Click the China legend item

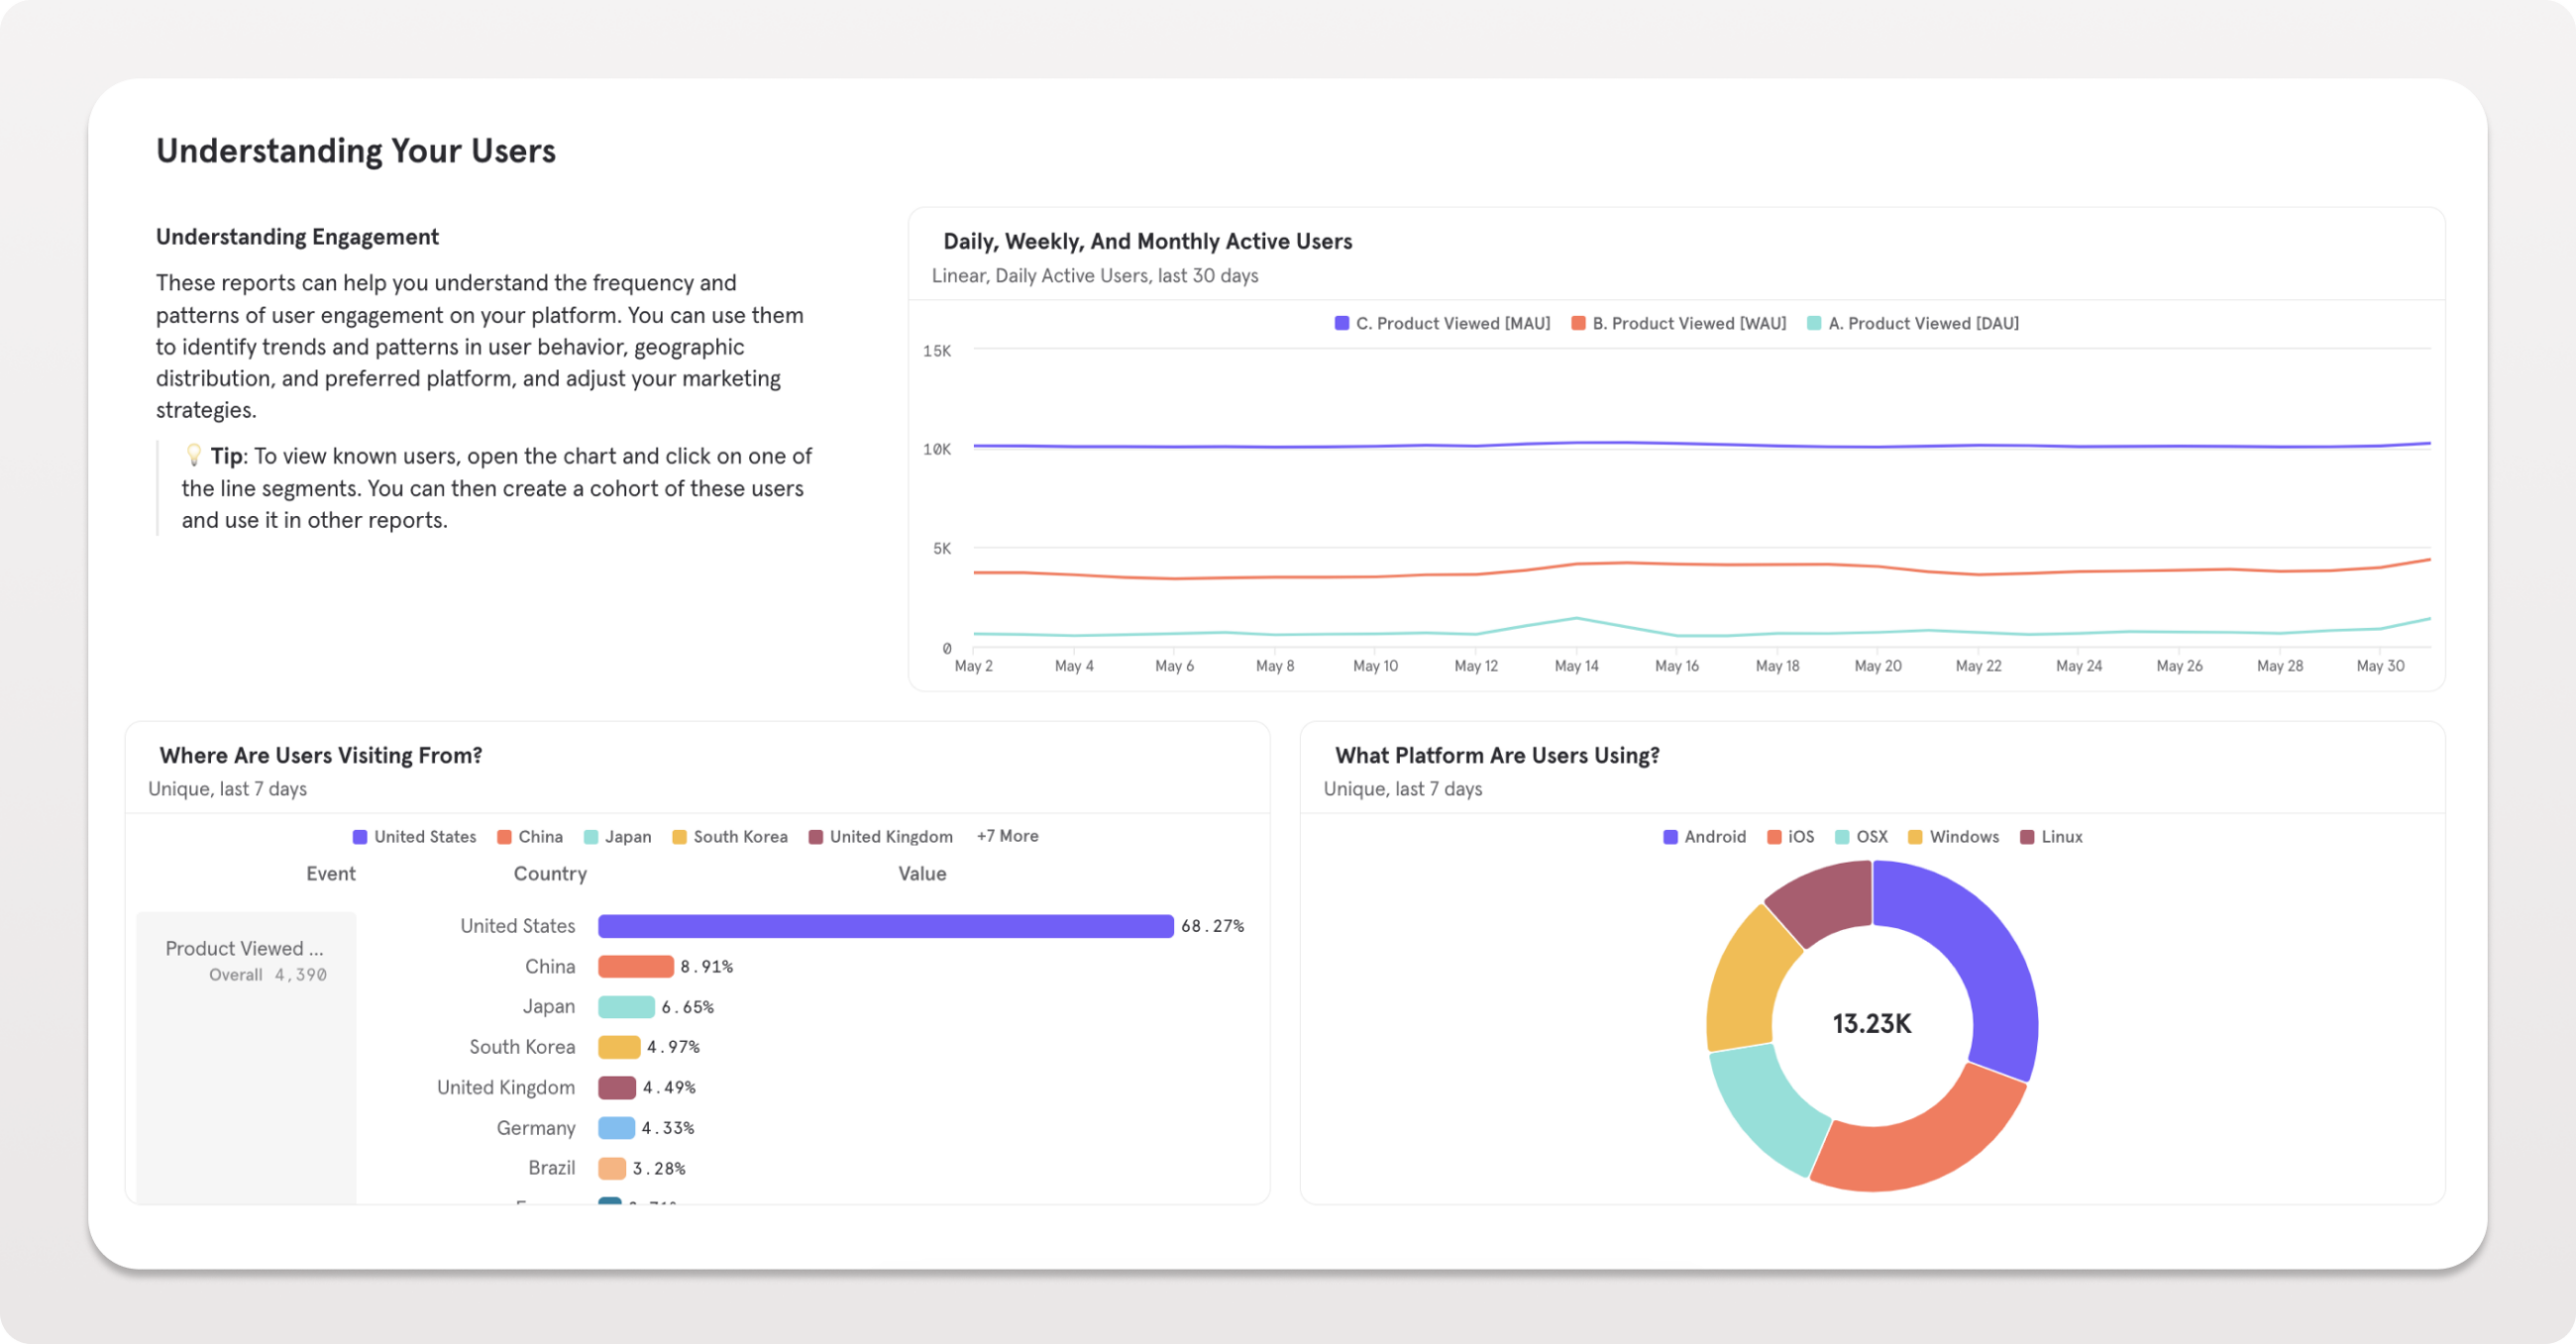[x=530, y=837]
